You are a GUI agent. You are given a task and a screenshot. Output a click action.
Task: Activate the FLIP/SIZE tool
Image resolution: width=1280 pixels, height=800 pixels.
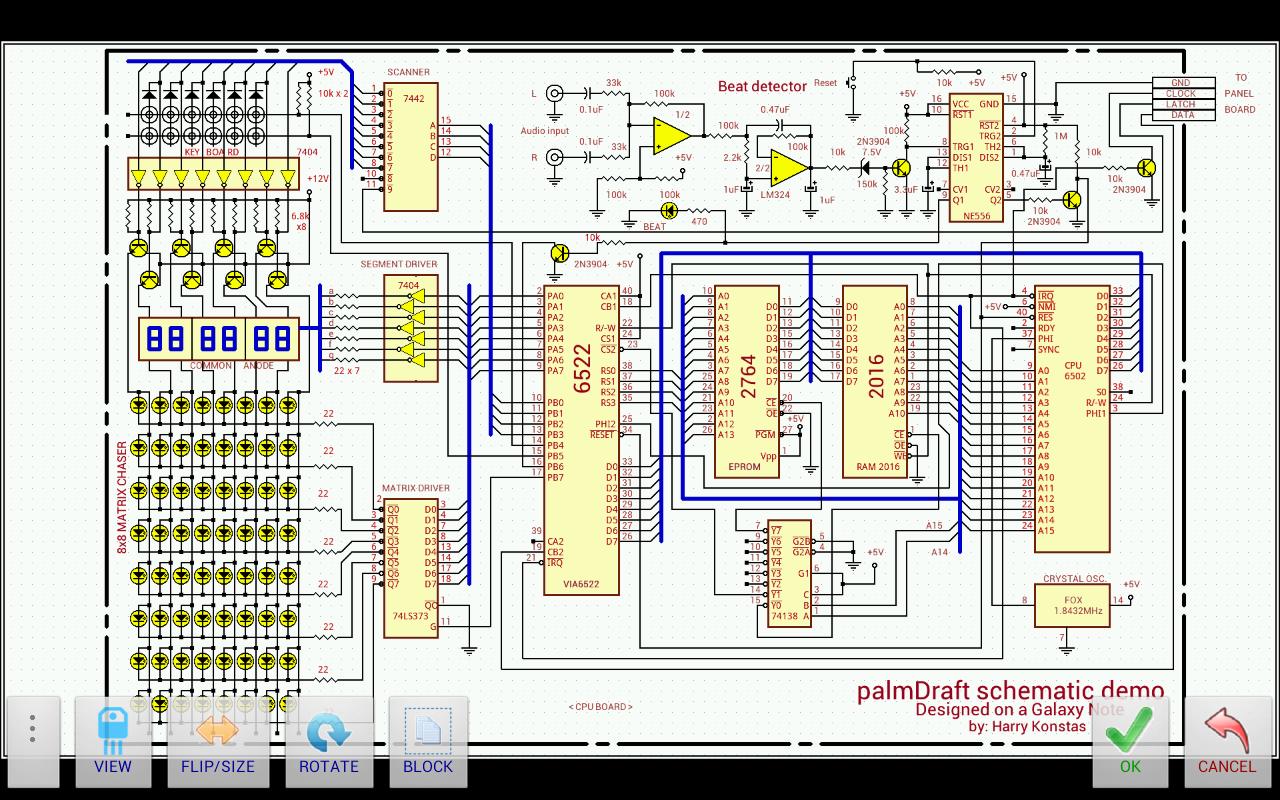218,740
